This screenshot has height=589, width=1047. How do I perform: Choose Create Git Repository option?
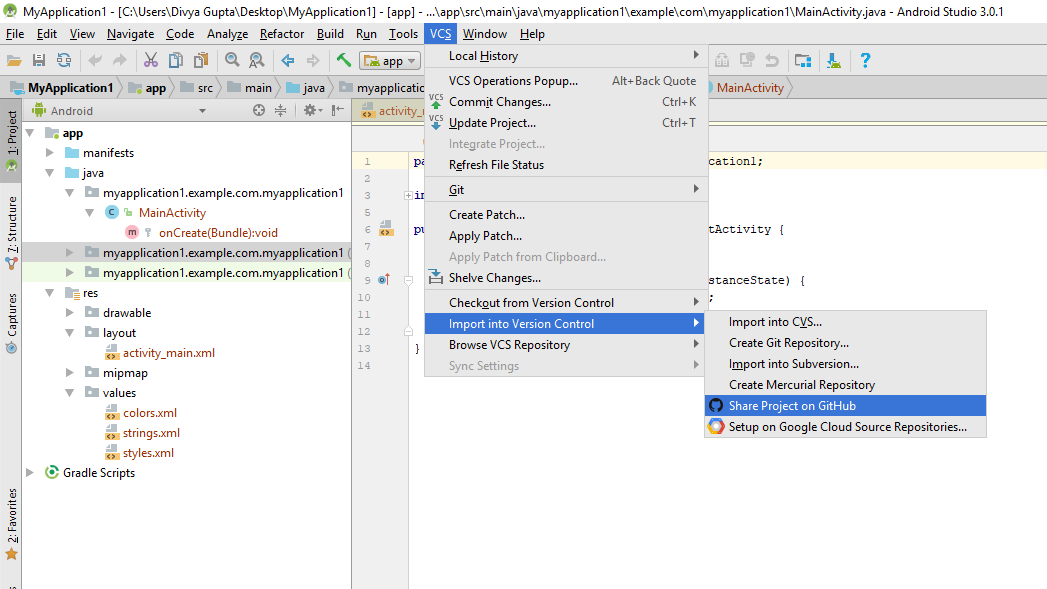click(845, 343)
